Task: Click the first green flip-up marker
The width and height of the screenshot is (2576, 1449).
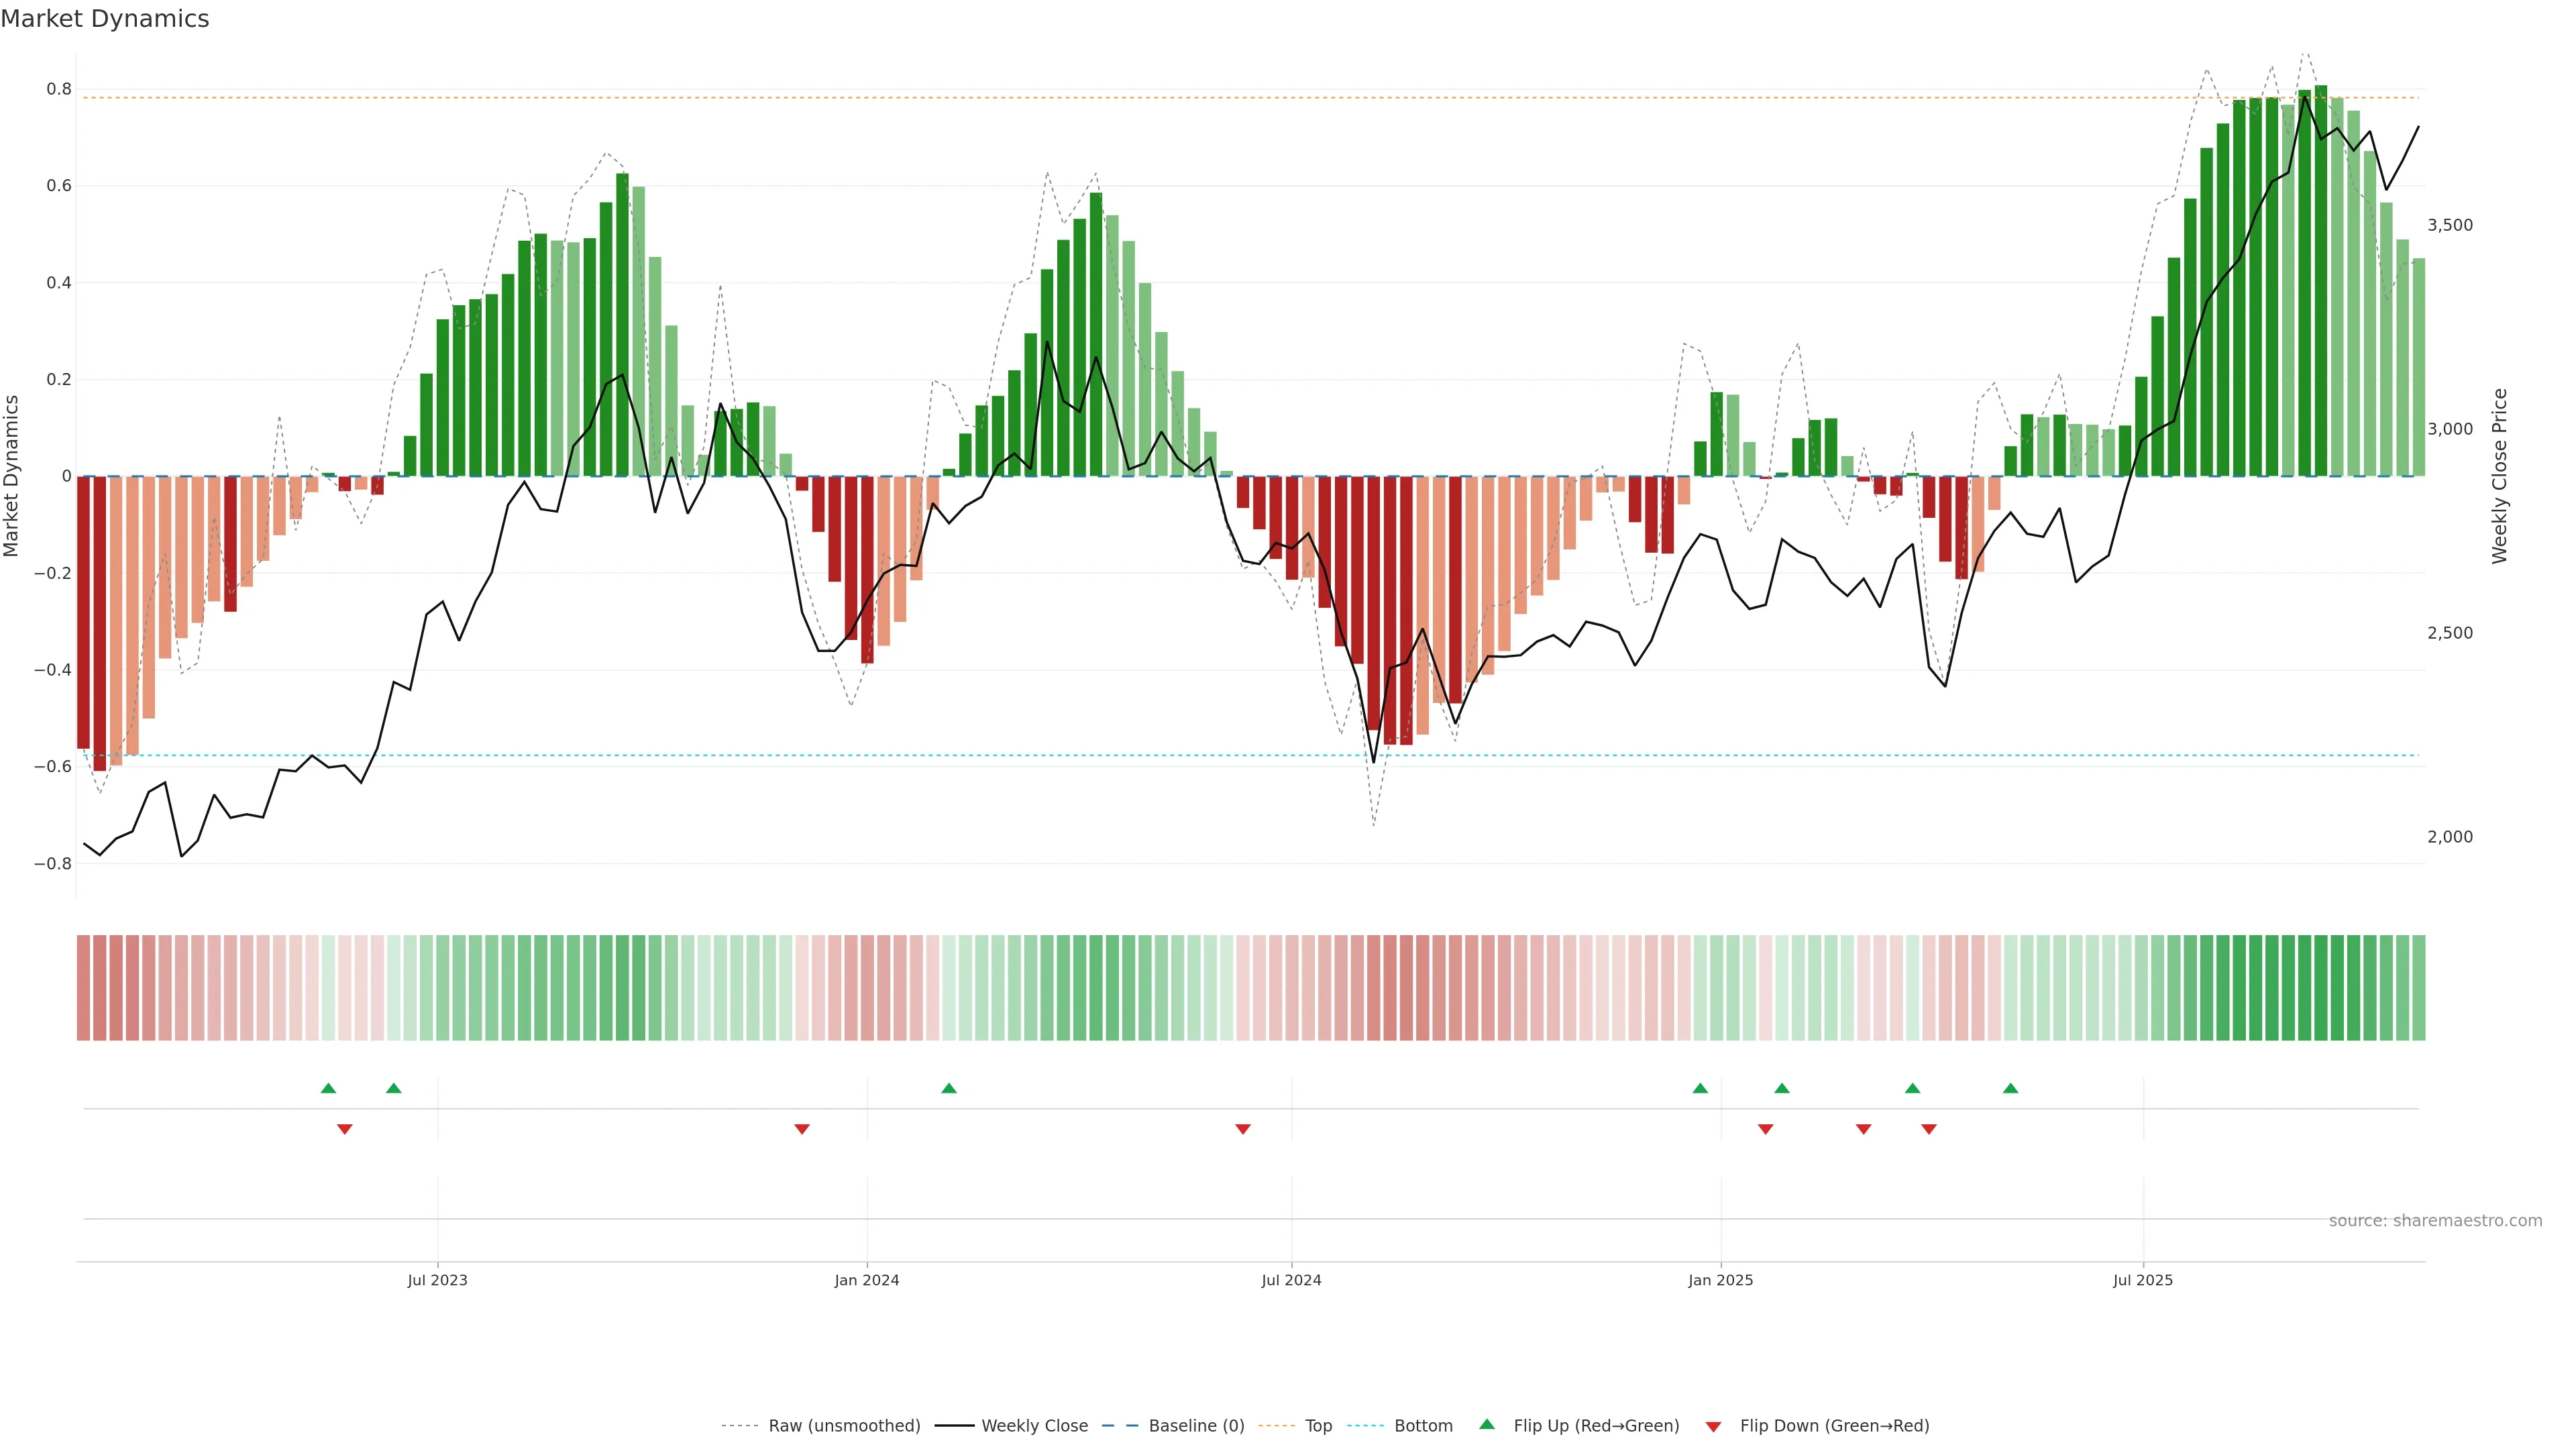Action: pos(328,1088)
